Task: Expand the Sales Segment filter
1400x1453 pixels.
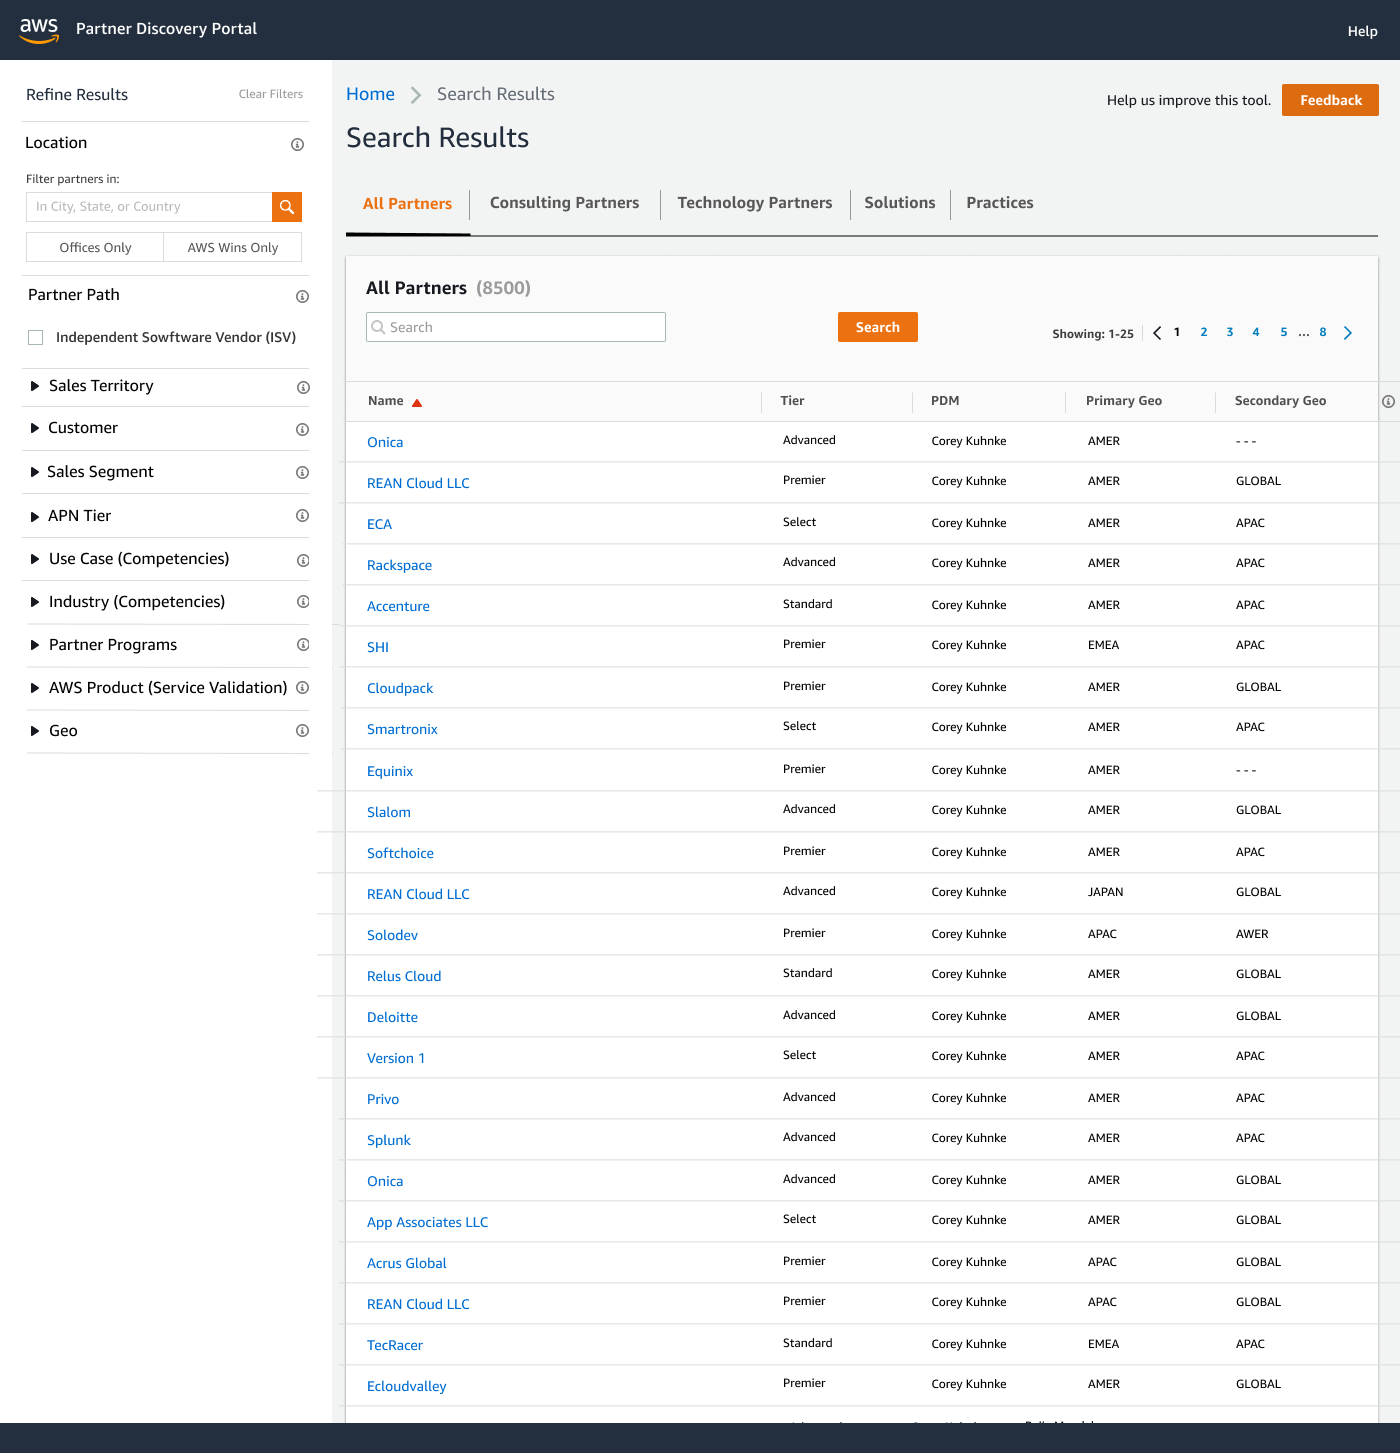Action: pos(35,472)
